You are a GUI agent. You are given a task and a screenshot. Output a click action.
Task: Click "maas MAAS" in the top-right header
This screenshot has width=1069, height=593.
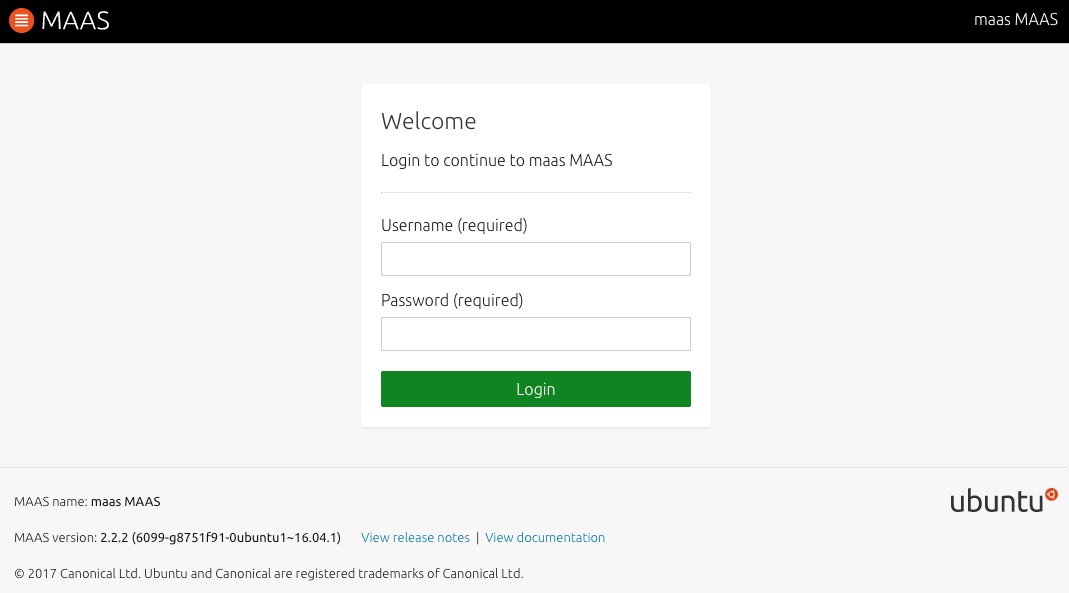click(1015, 20)
